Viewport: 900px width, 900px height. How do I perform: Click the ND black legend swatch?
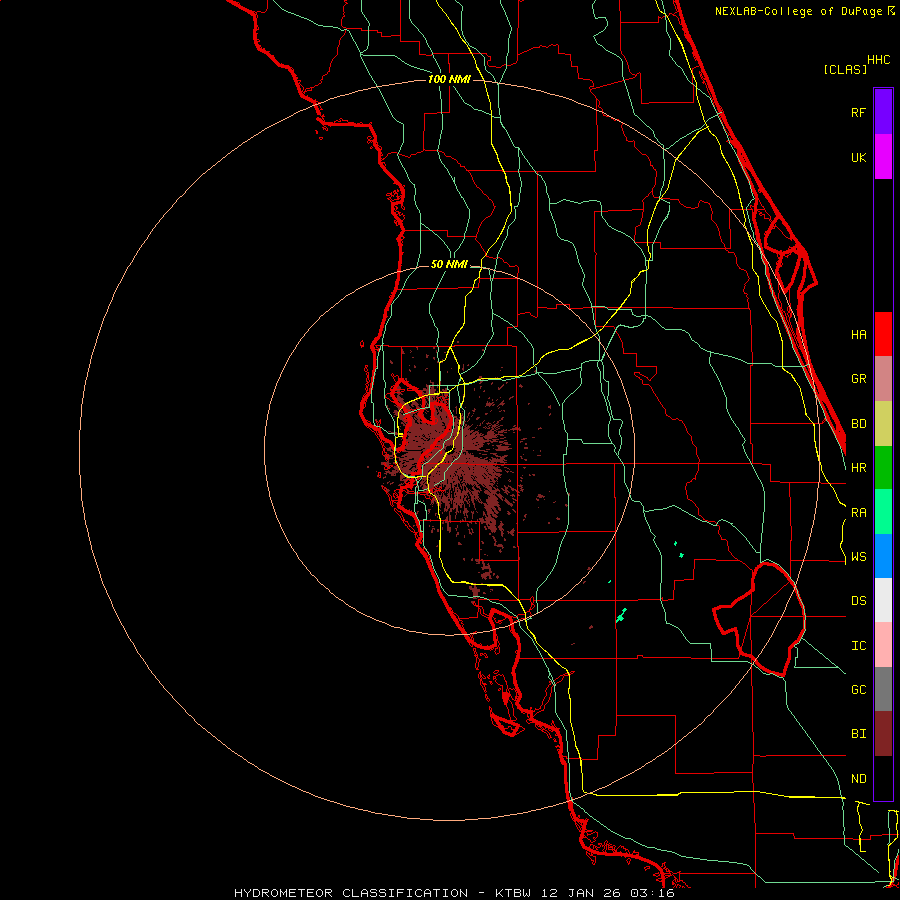(883, 778)
